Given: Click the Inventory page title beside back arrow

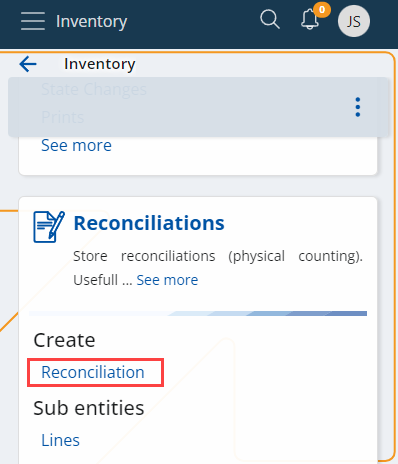Looking at the screenshot, I should point(100,64).
